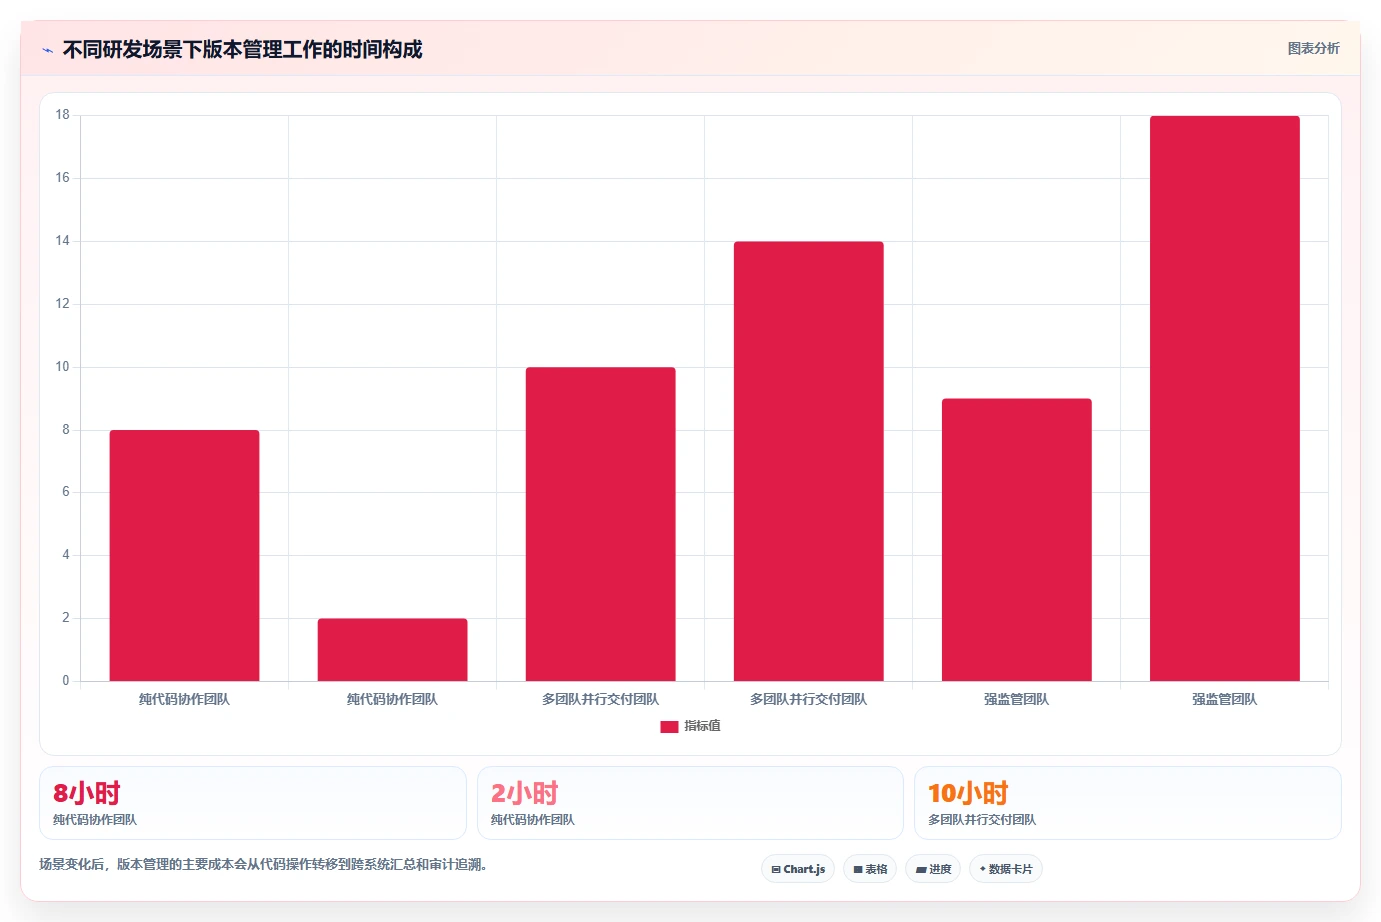Click the lightning icon beside the chart title

(x=47, y=50)
